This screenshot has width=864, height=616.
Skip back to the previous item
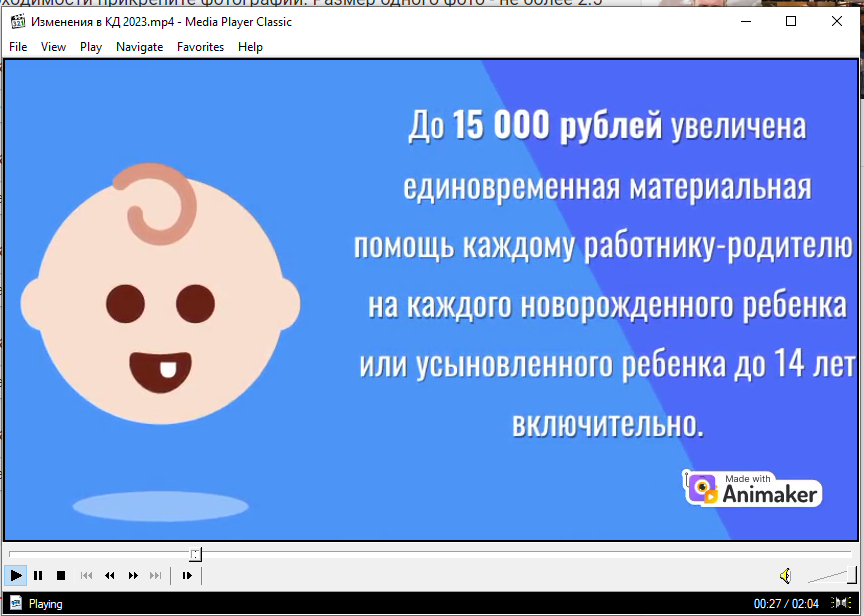click(85, 575)
